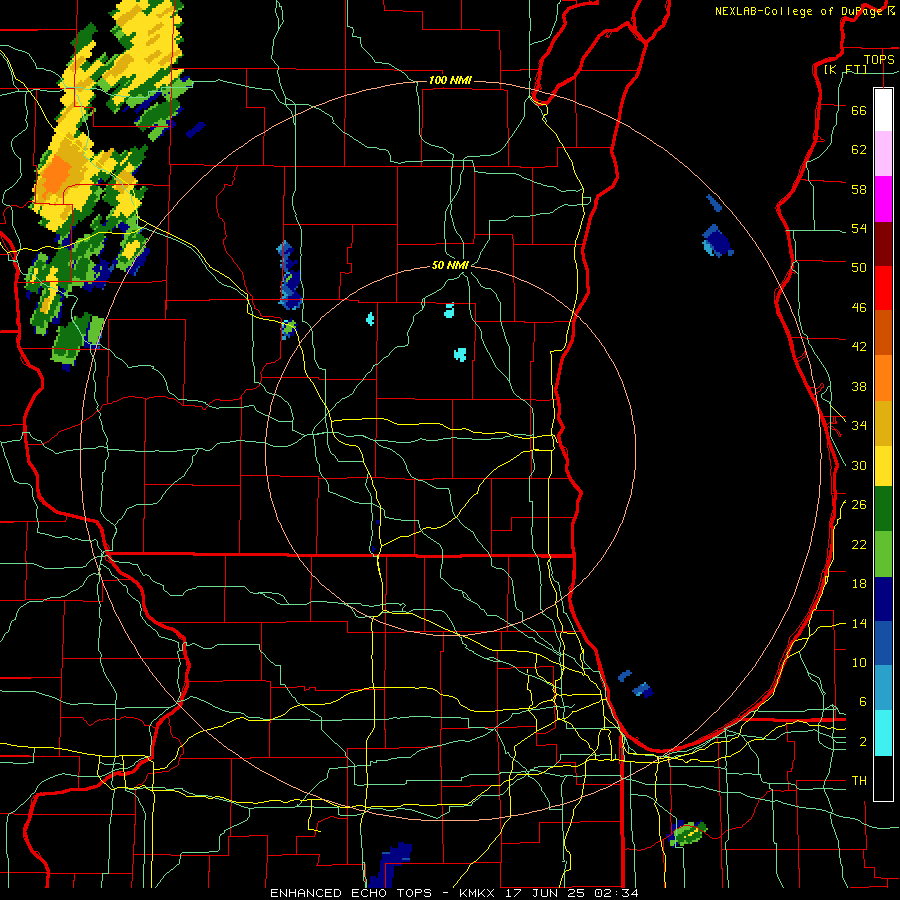Click the 'TH' legend label
The width and height of the screenshot is (900, 900).
(x=859, y=781)
